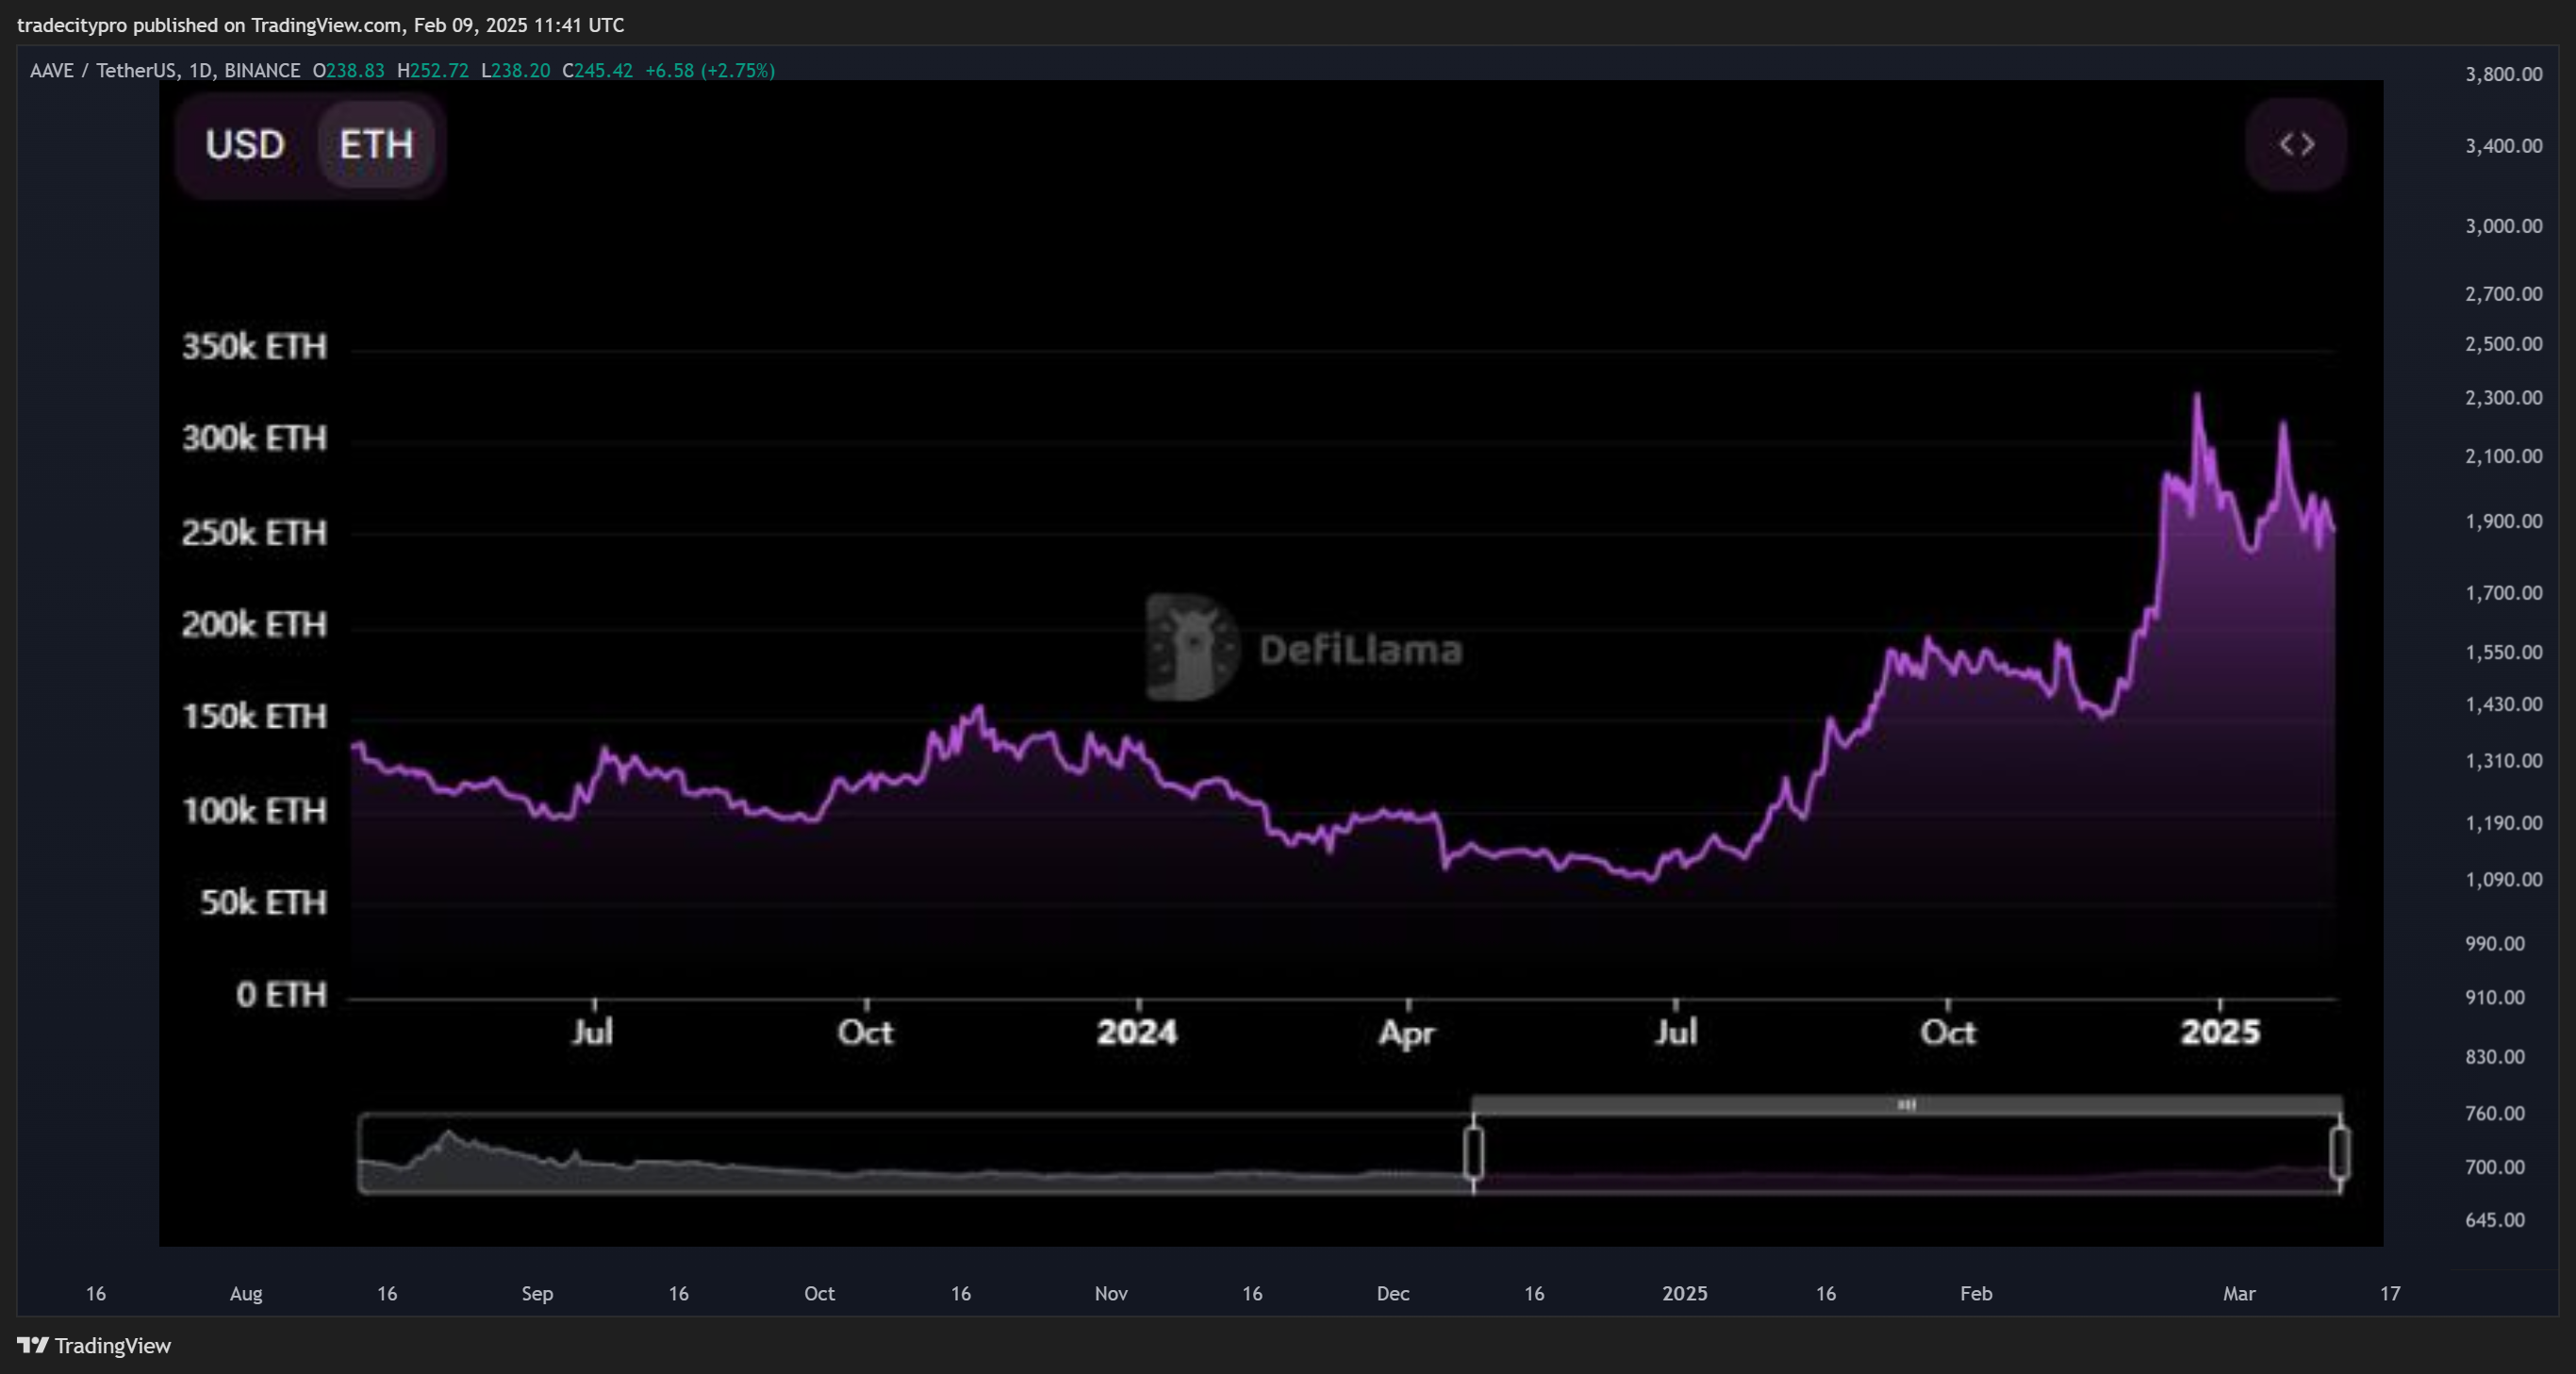Click the +6.58 (+2.75%) change value
This screenshot has width=2576, height=1374.
tap(710, 71)
